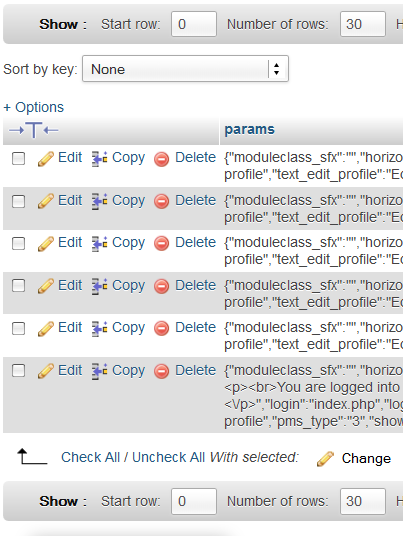Click the Check All link
The image size is (403, 536).
tap(90, 457)
